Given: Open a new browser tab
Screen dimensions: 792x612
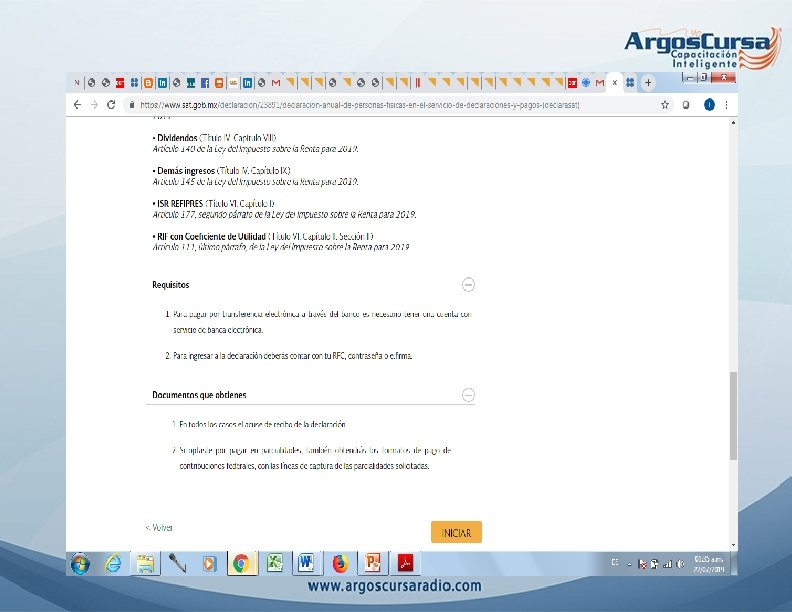Looking at the screenshot, I should (648, 82).
